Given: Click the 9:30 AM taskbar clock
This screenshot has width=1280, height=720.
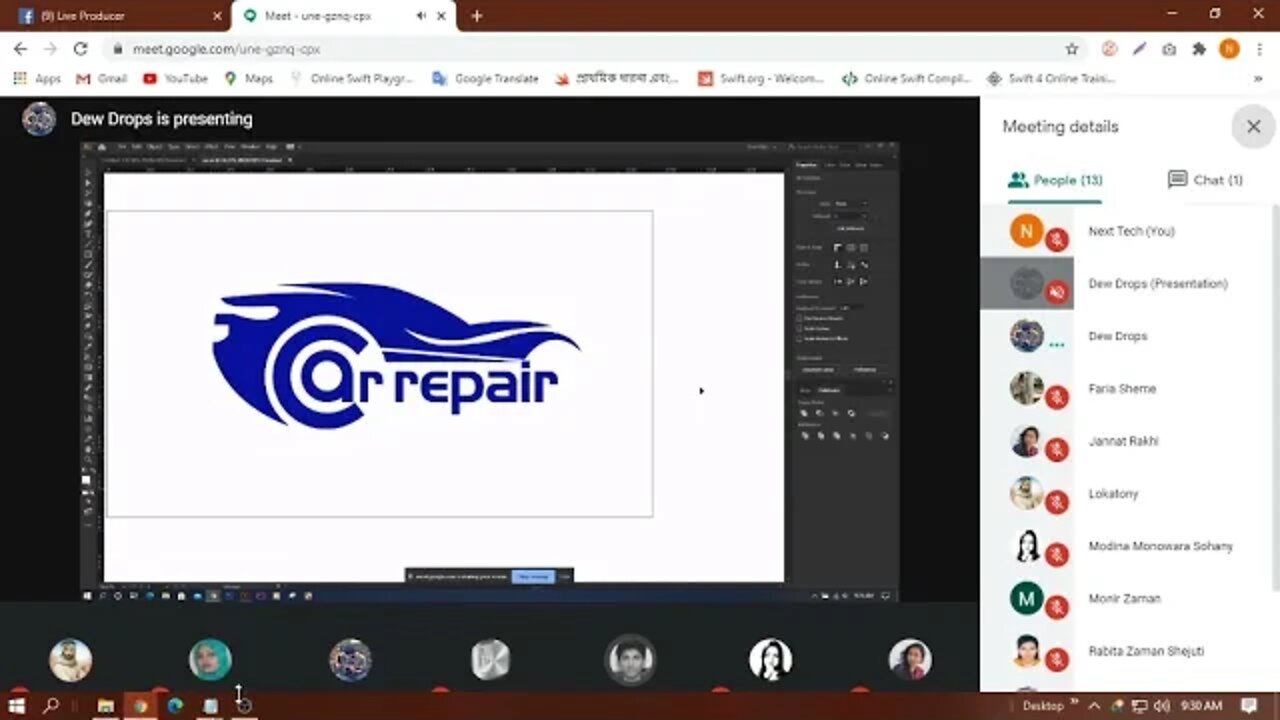Looking at the screenshot, I should [x=1200, y=706].
